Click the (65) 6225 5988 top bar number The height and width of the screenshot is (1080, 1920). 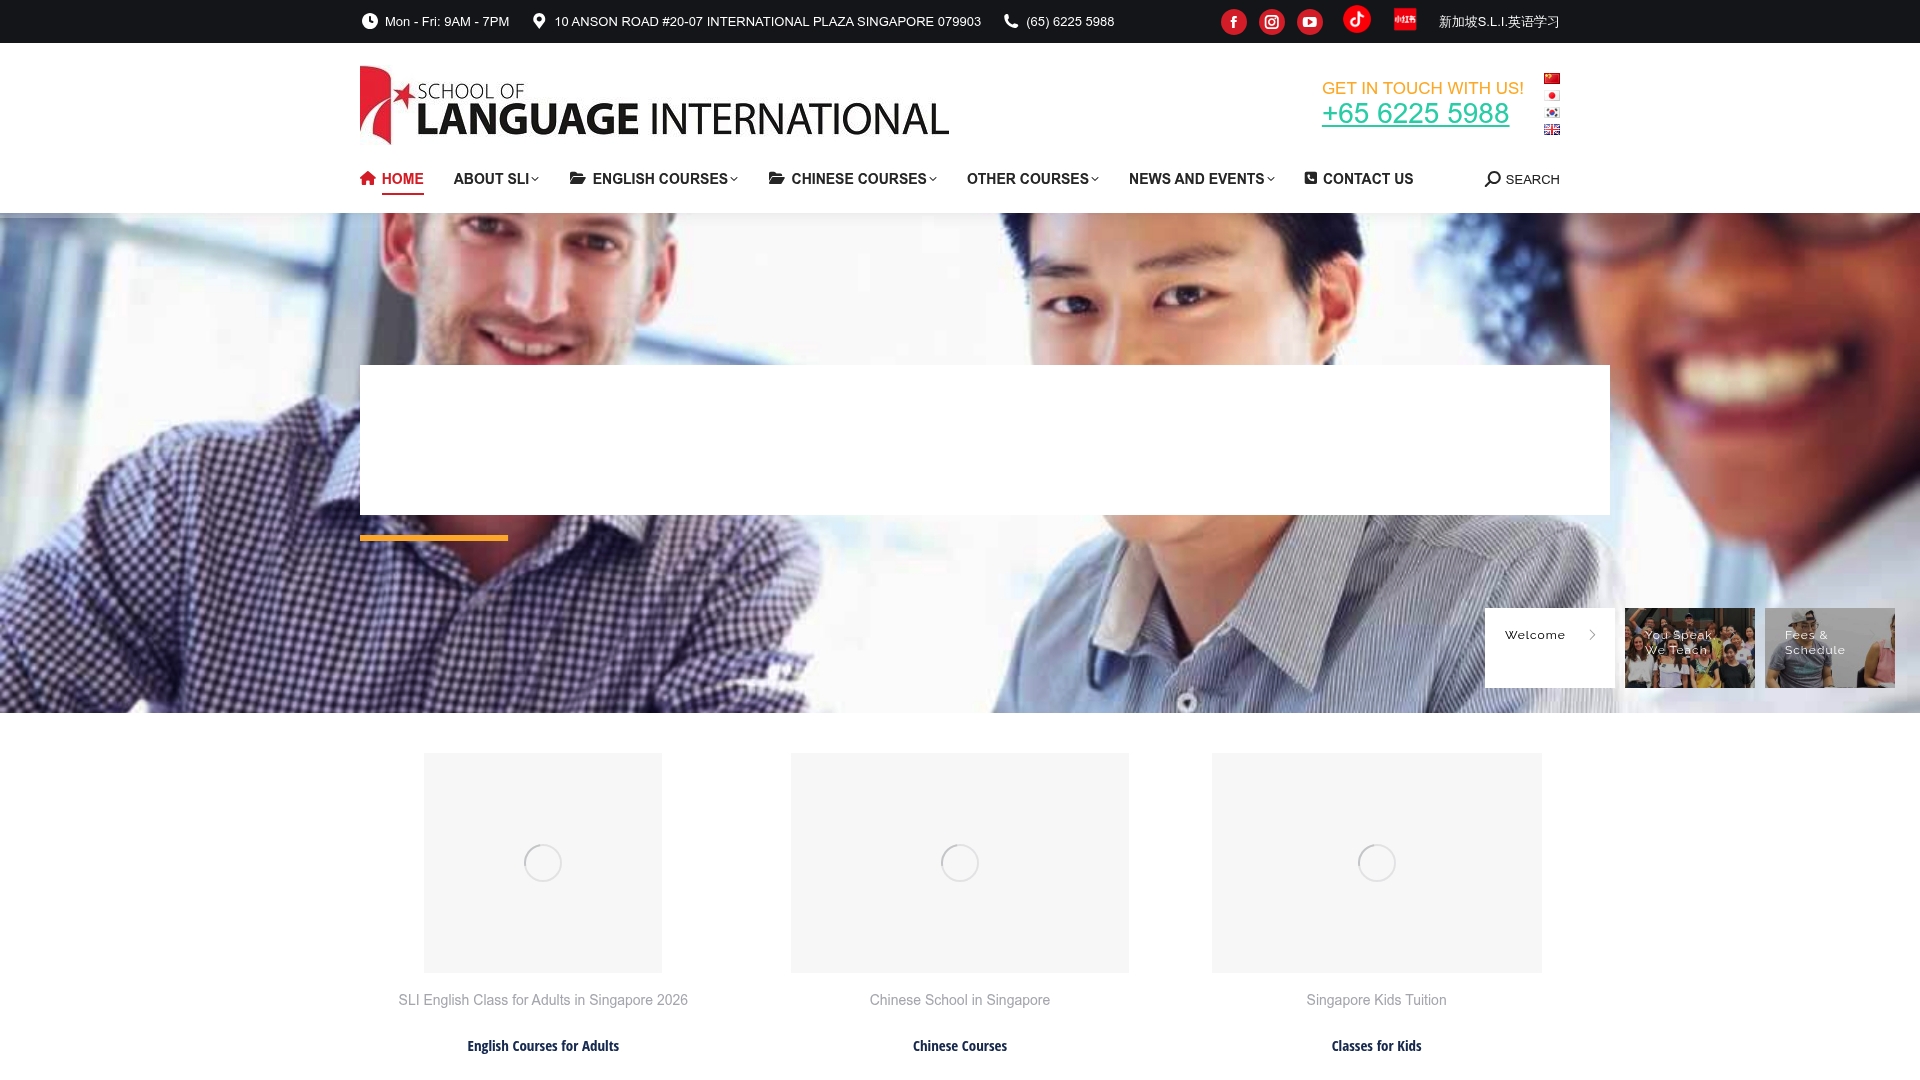pyautogui.click(x=1069, y=22)
